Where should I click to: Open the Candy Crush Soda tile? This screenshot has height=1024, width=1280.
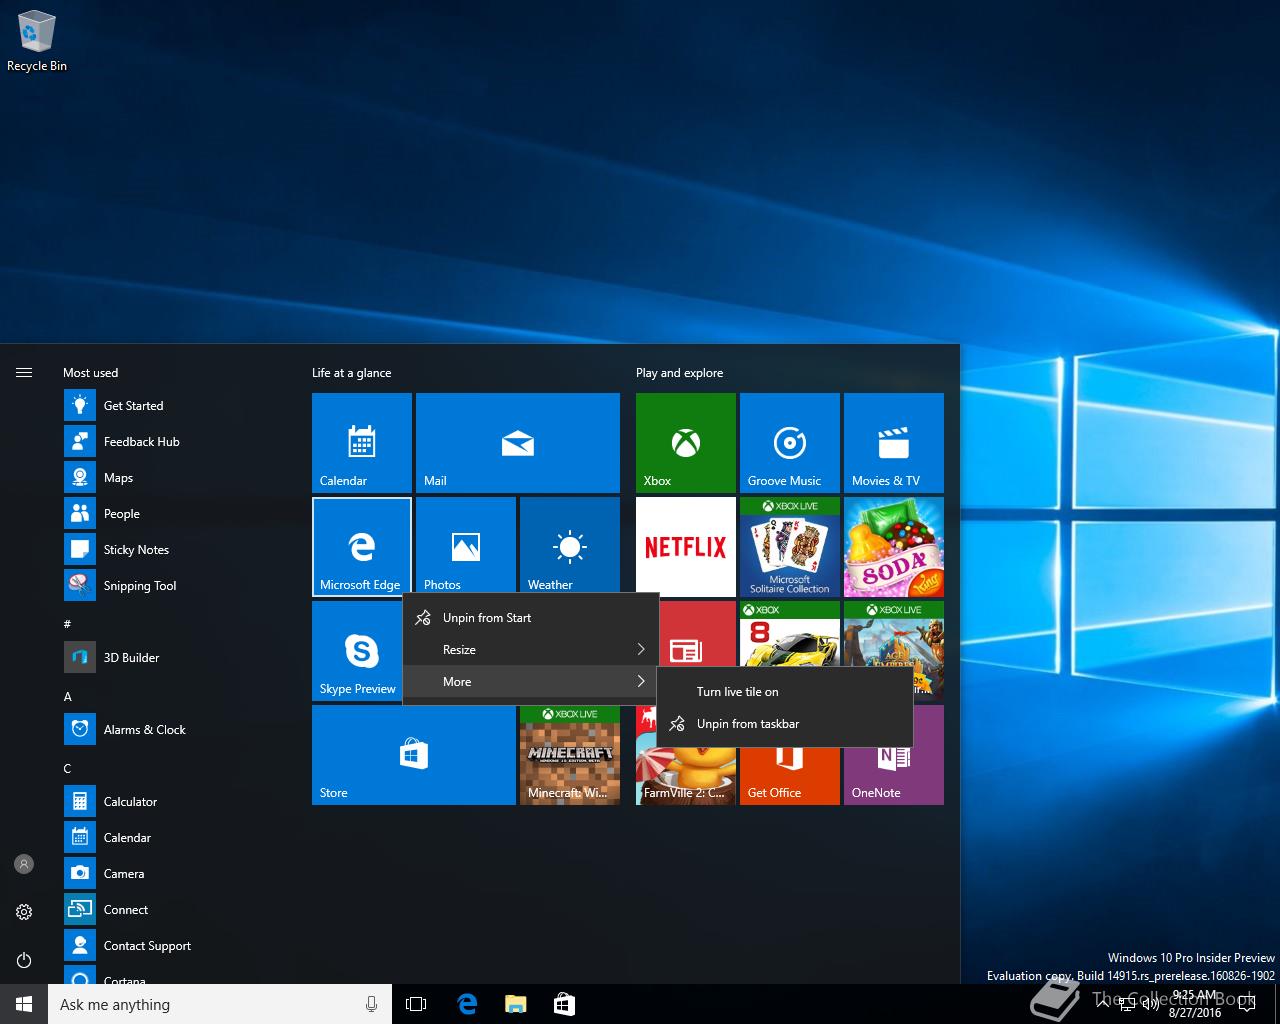click(x=894, y=547)
